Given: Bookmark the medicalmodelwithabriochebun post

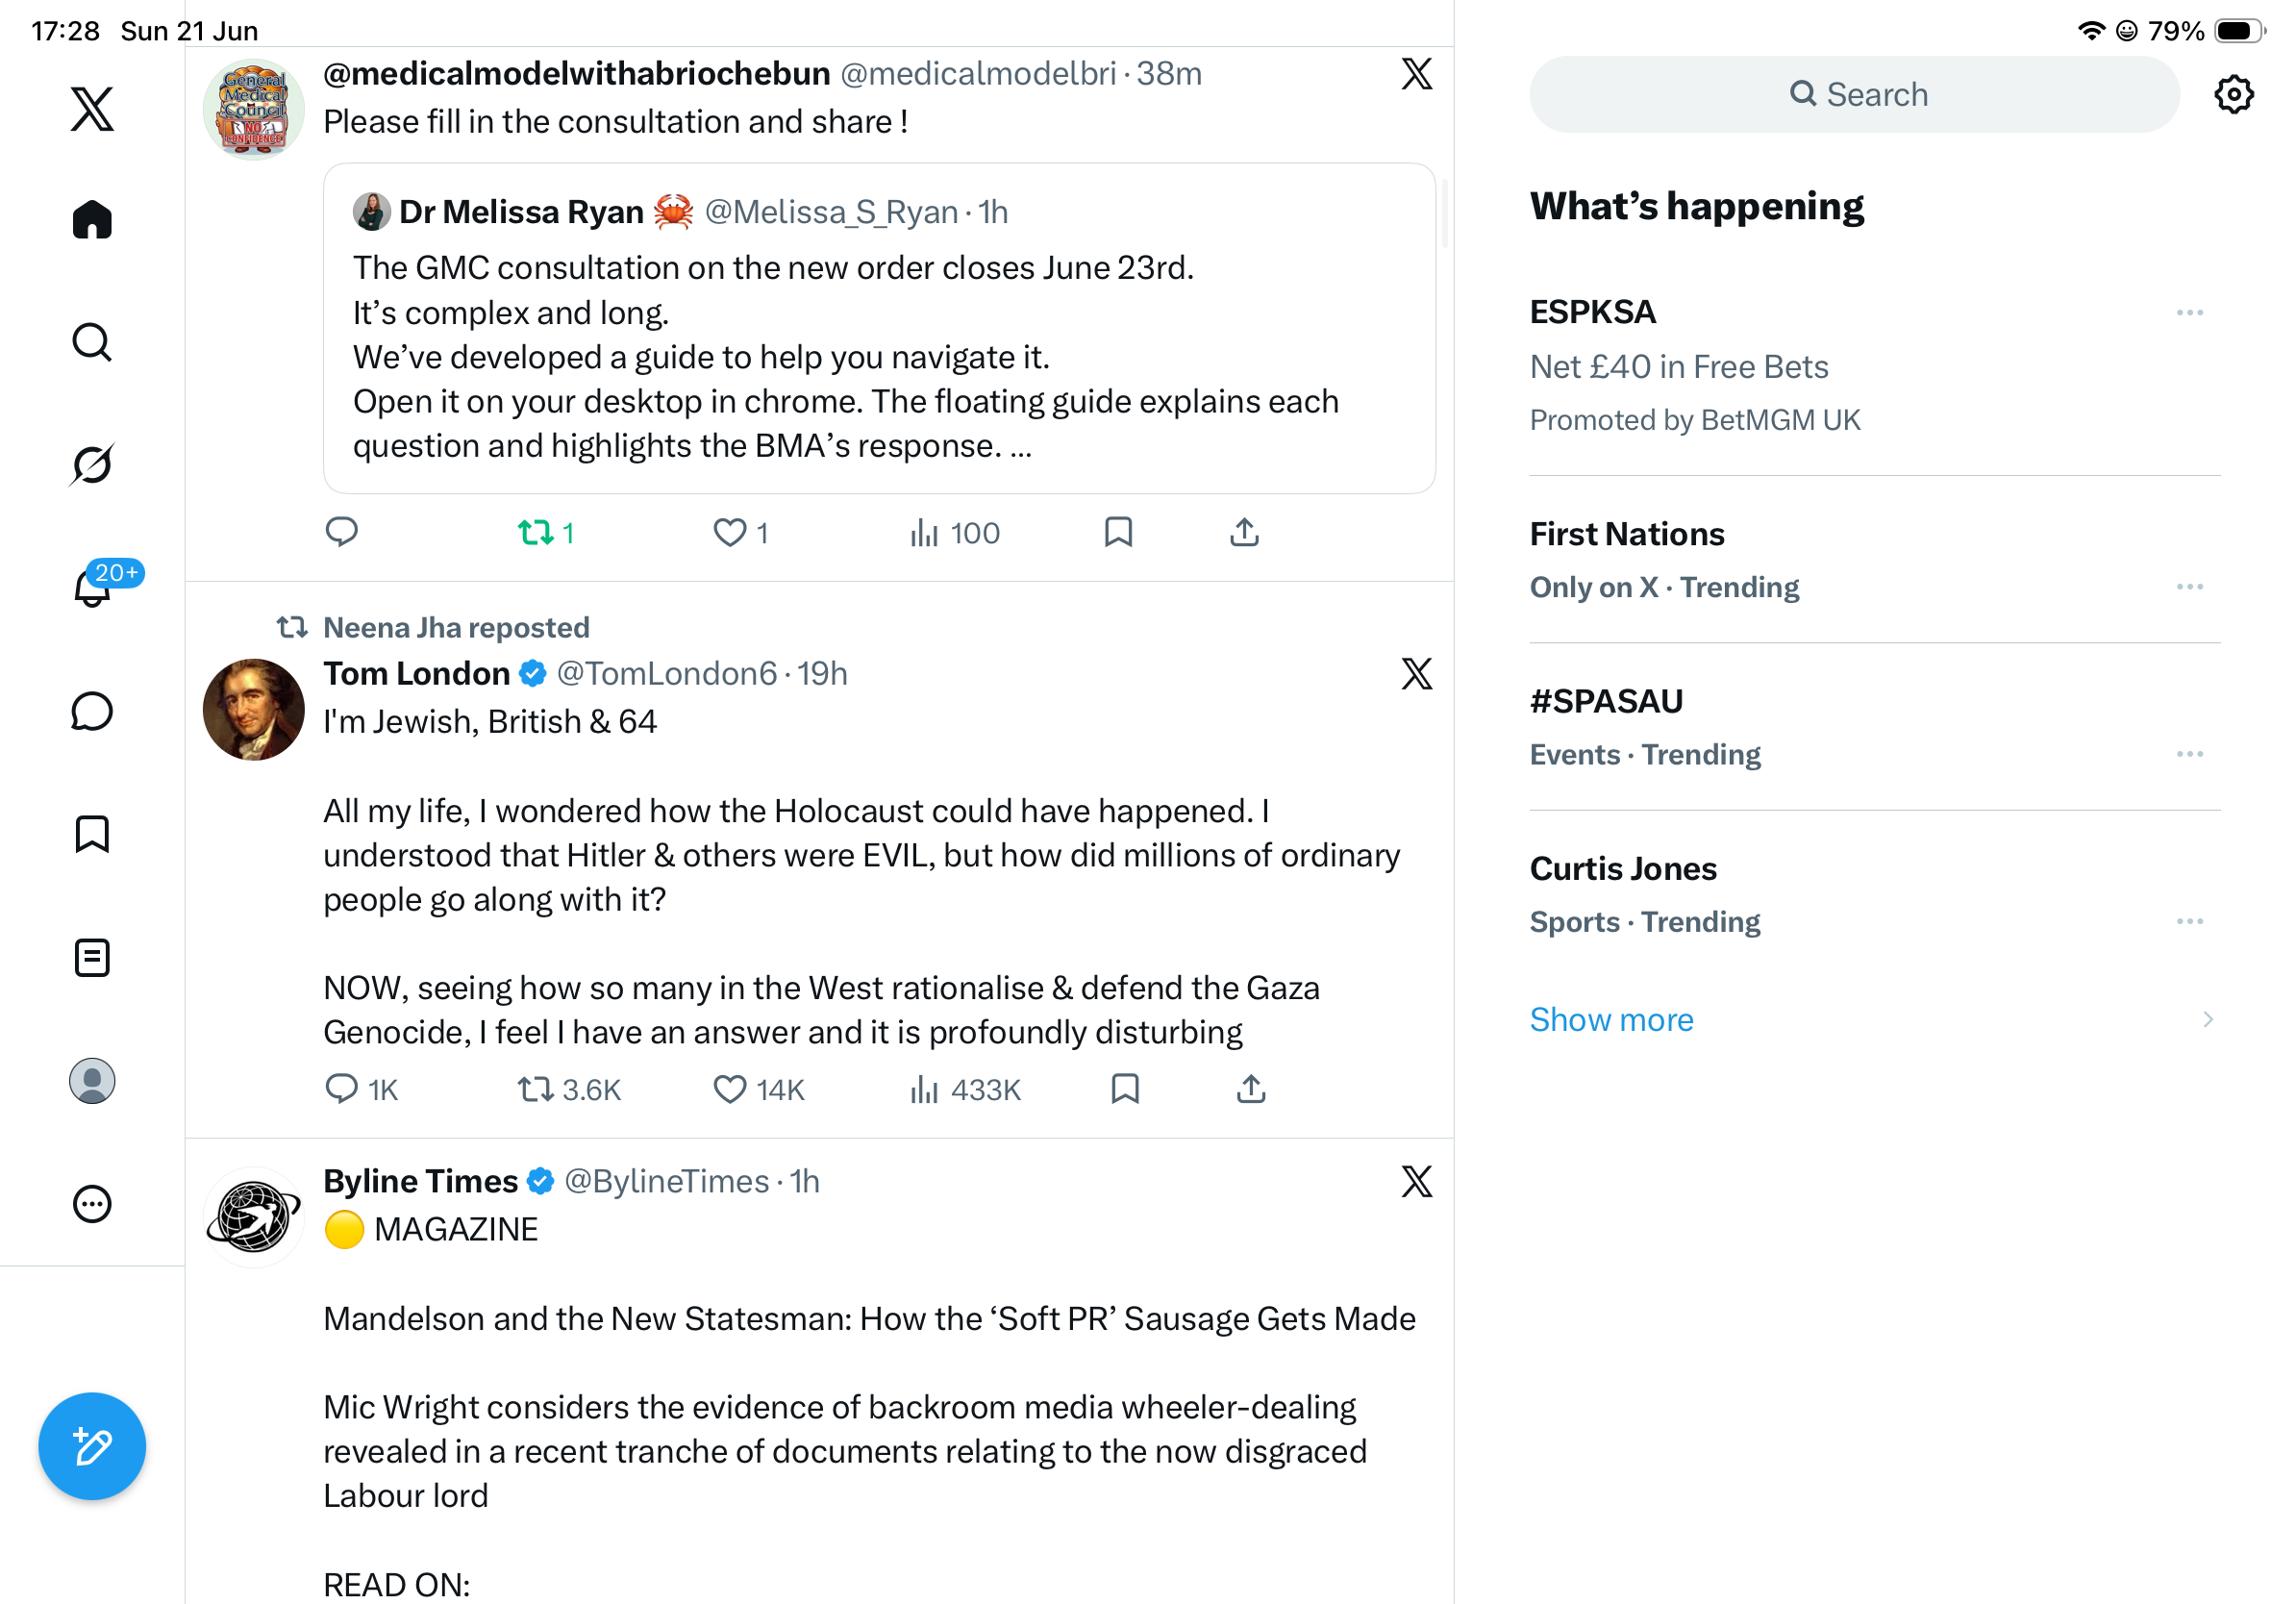Looking at the screenshot, I should point(1118,532).
